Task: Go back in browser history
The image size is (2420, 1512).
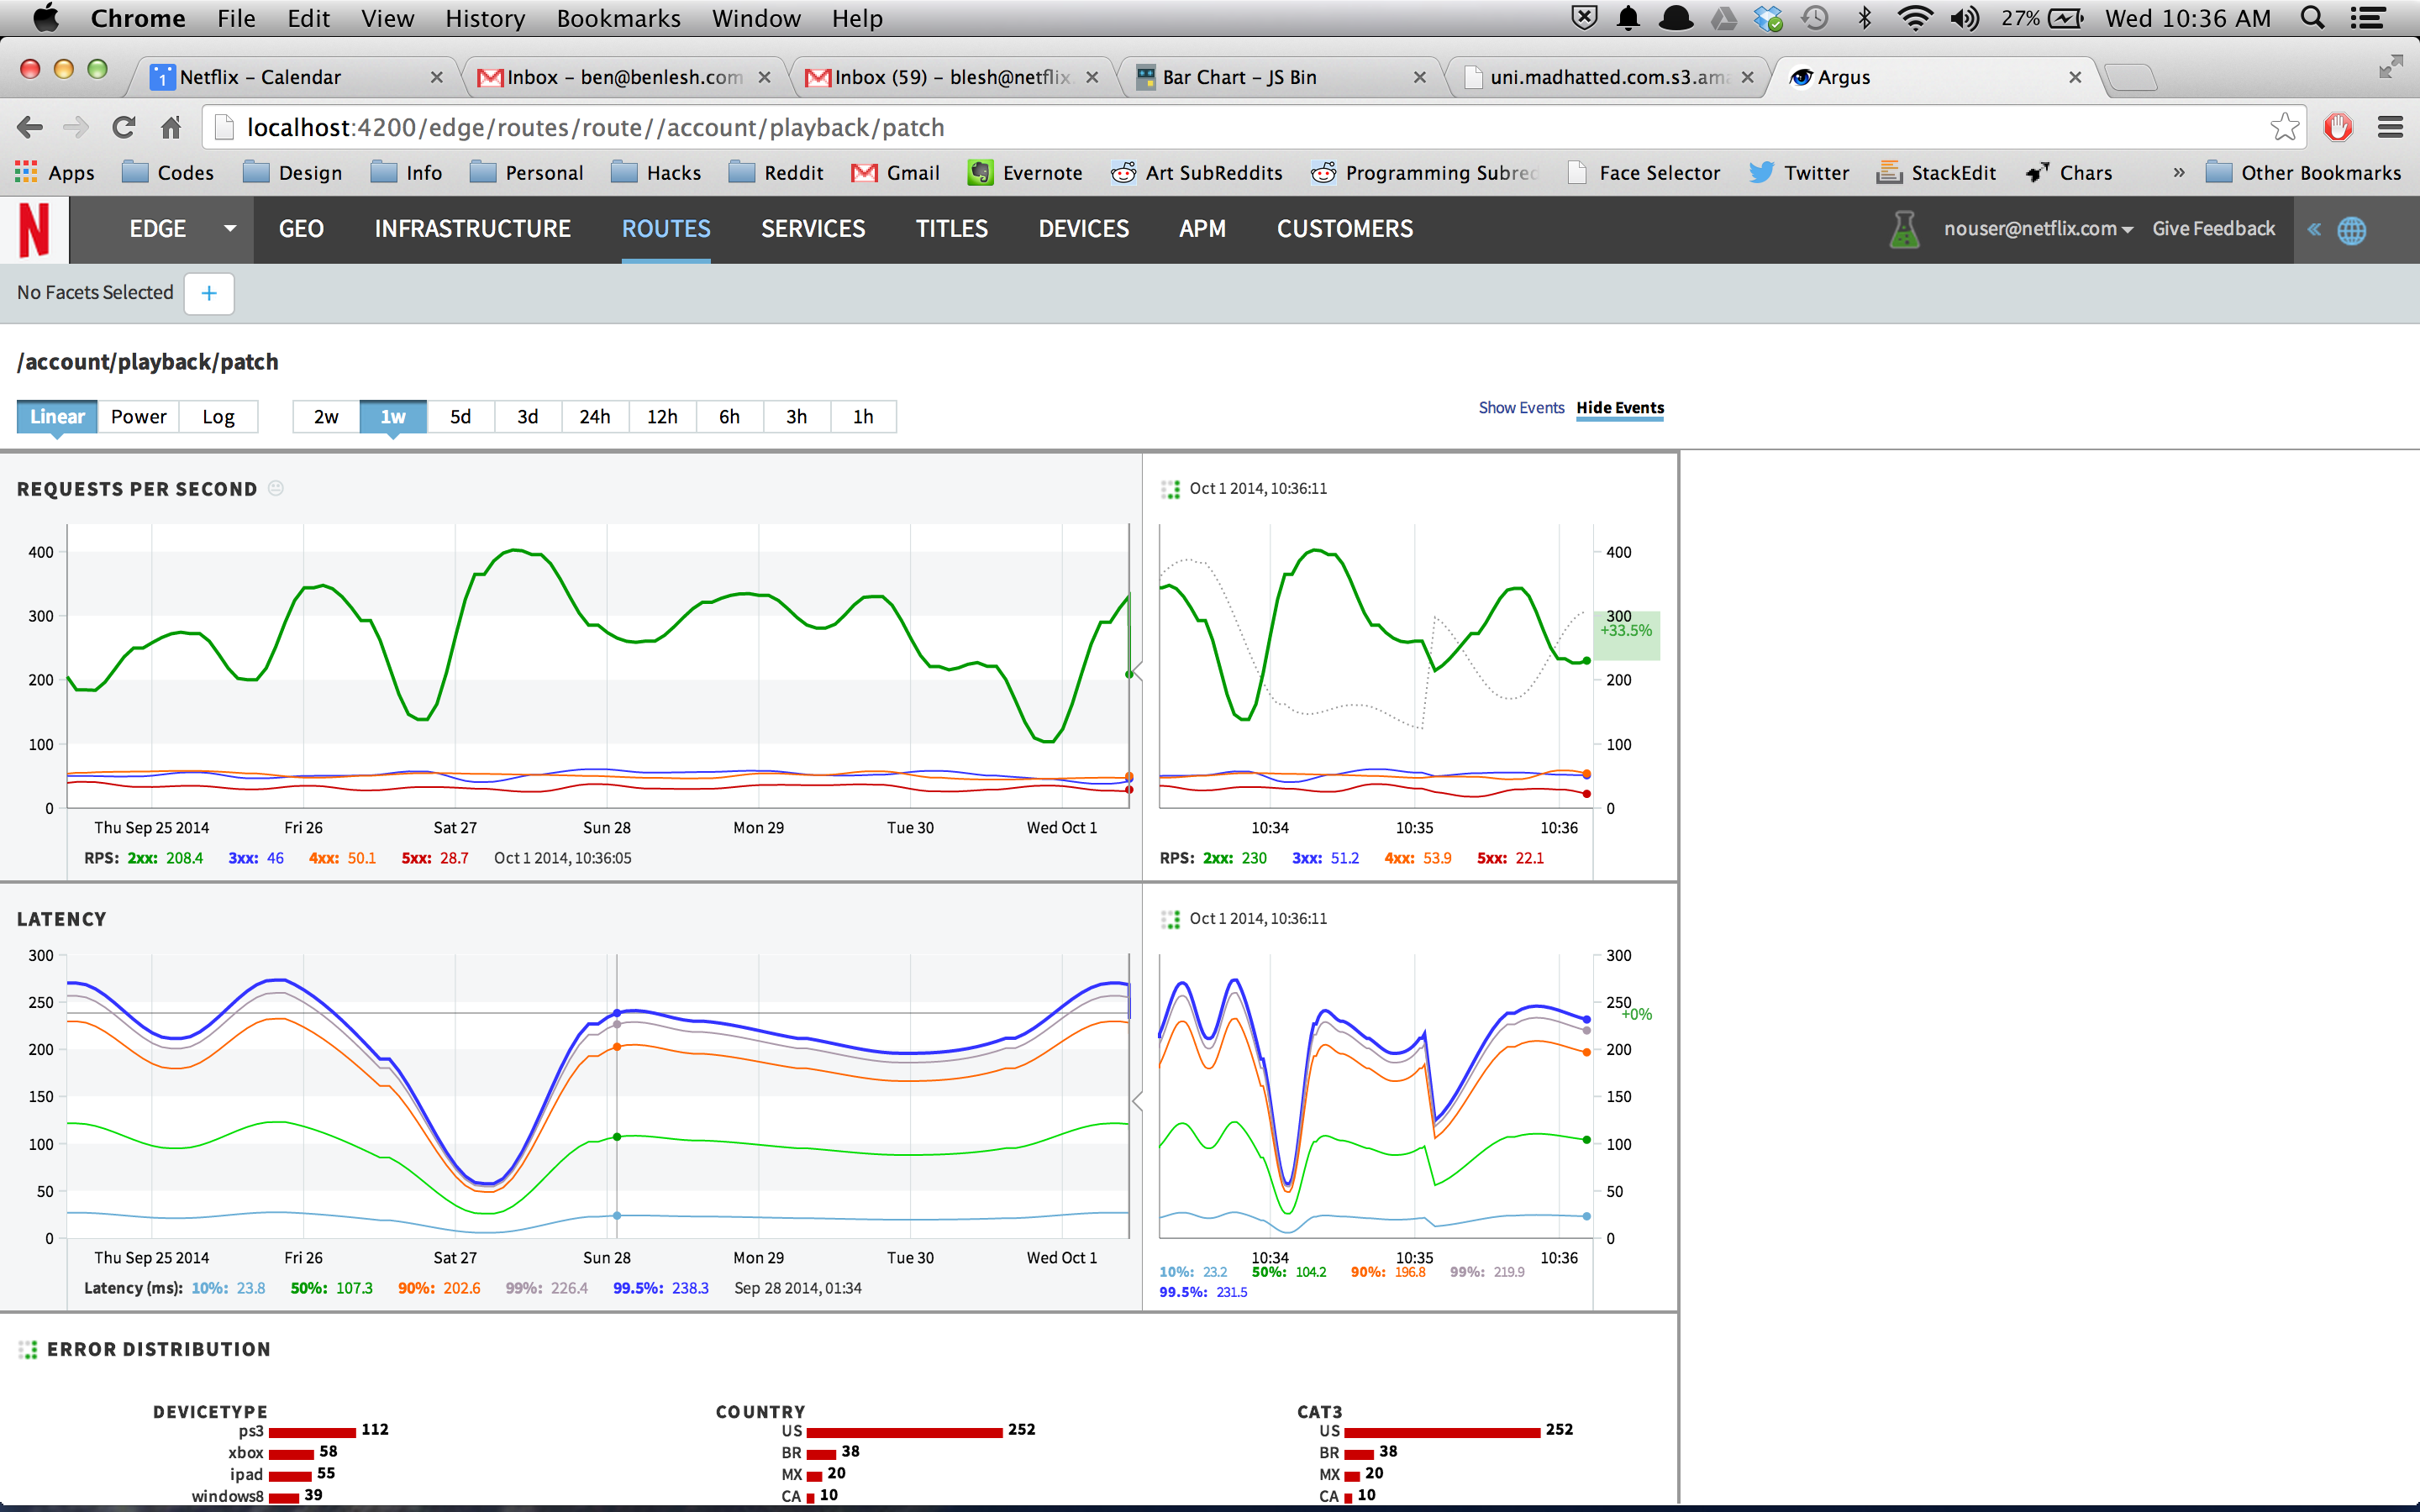Action: pyautogui.click(x=30, y=128)
